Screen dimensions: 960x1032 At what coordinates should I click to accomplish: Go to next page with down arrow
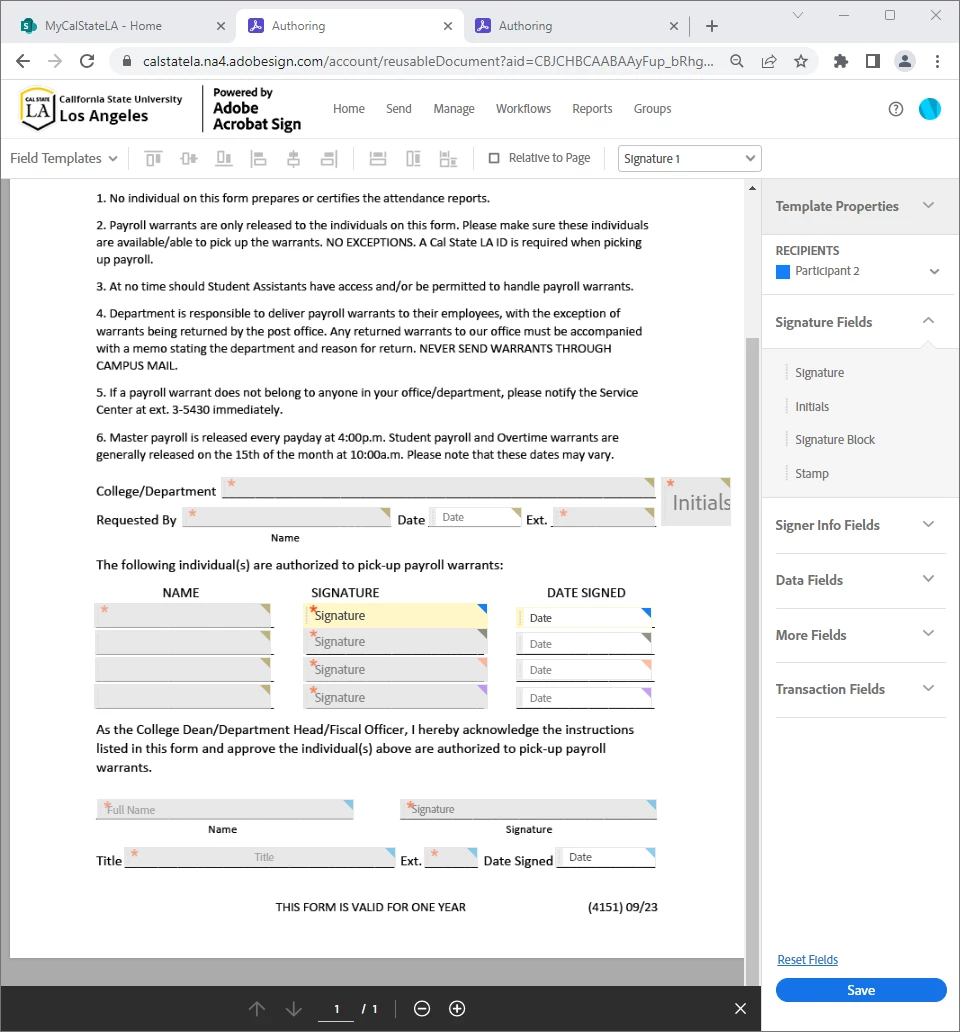tap(294, 1008)
